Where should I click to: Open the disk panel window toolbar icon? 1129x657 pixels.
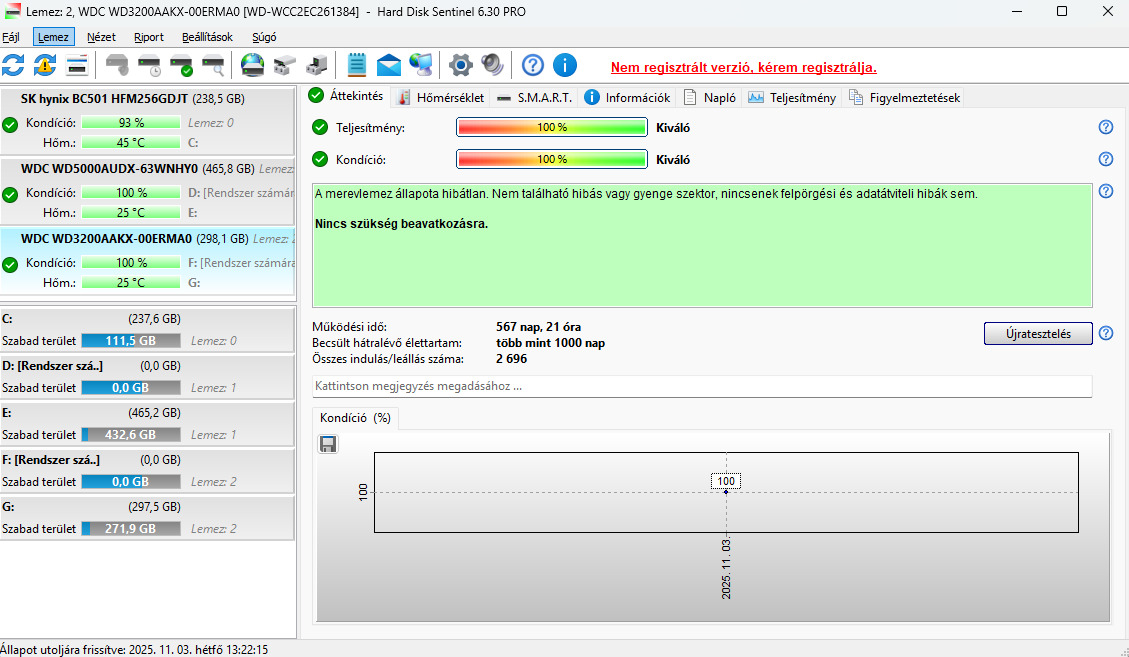(x=76, y=65)
